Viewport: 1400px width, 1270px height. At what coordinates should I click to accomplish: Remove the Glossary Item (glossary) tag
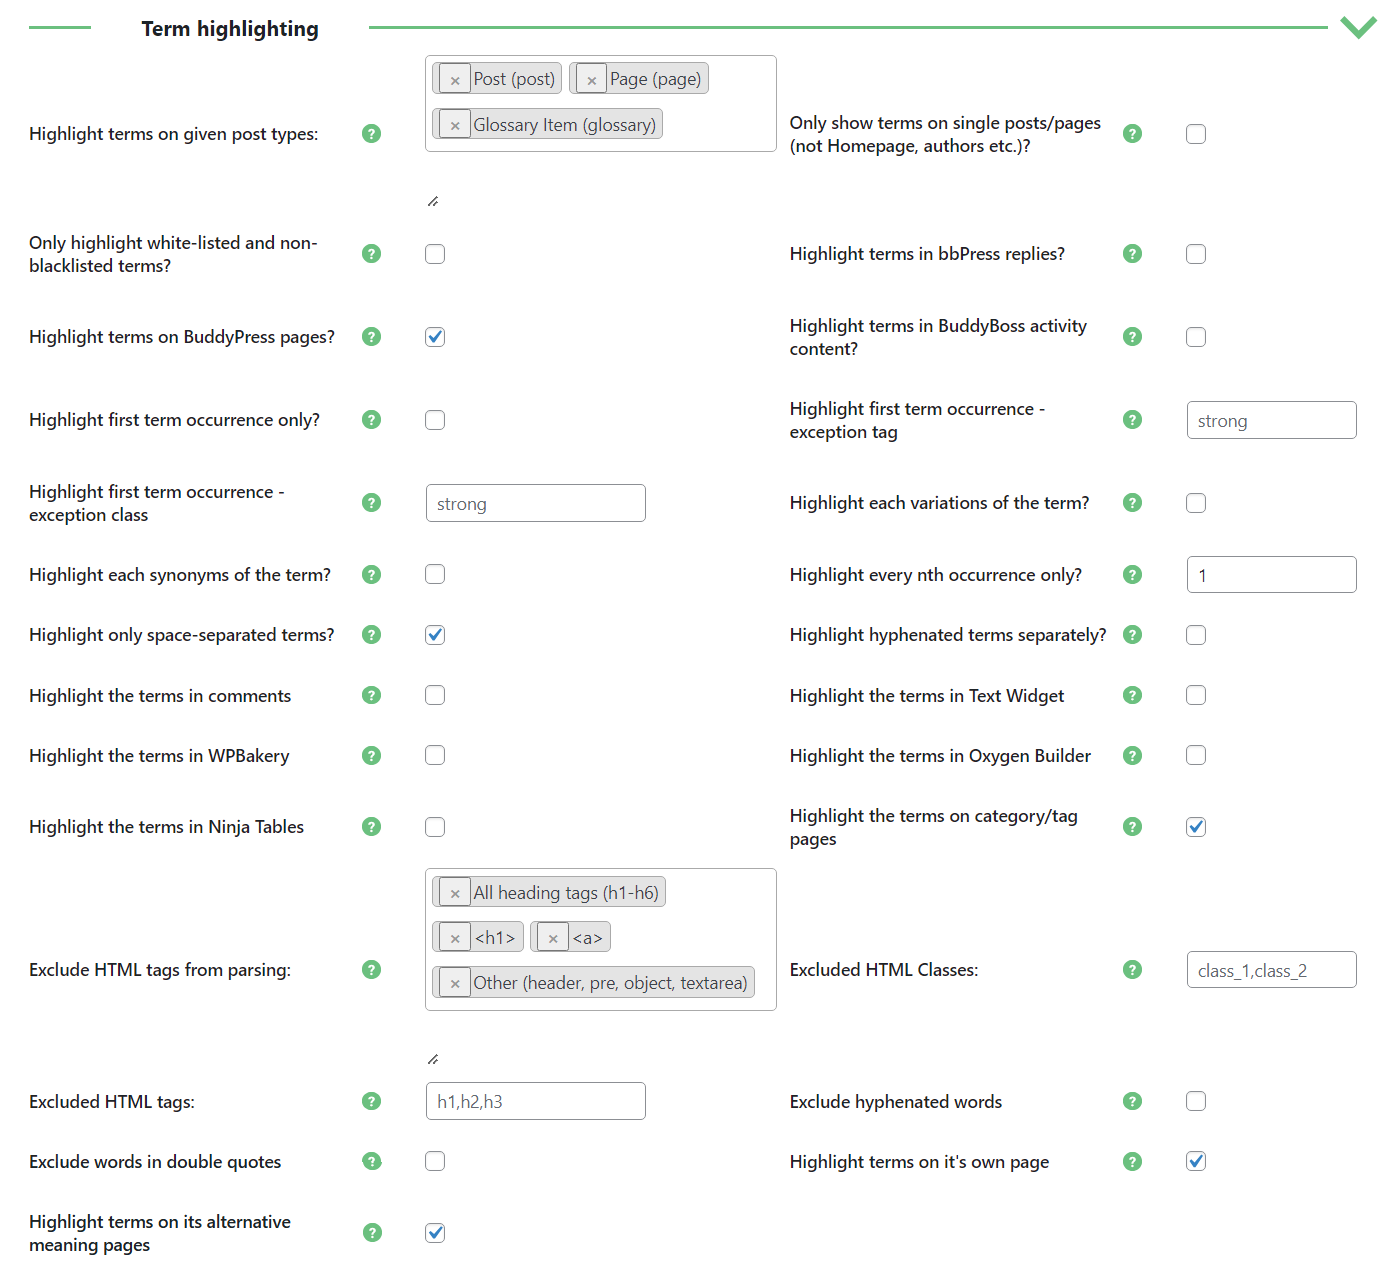point(455,125)
